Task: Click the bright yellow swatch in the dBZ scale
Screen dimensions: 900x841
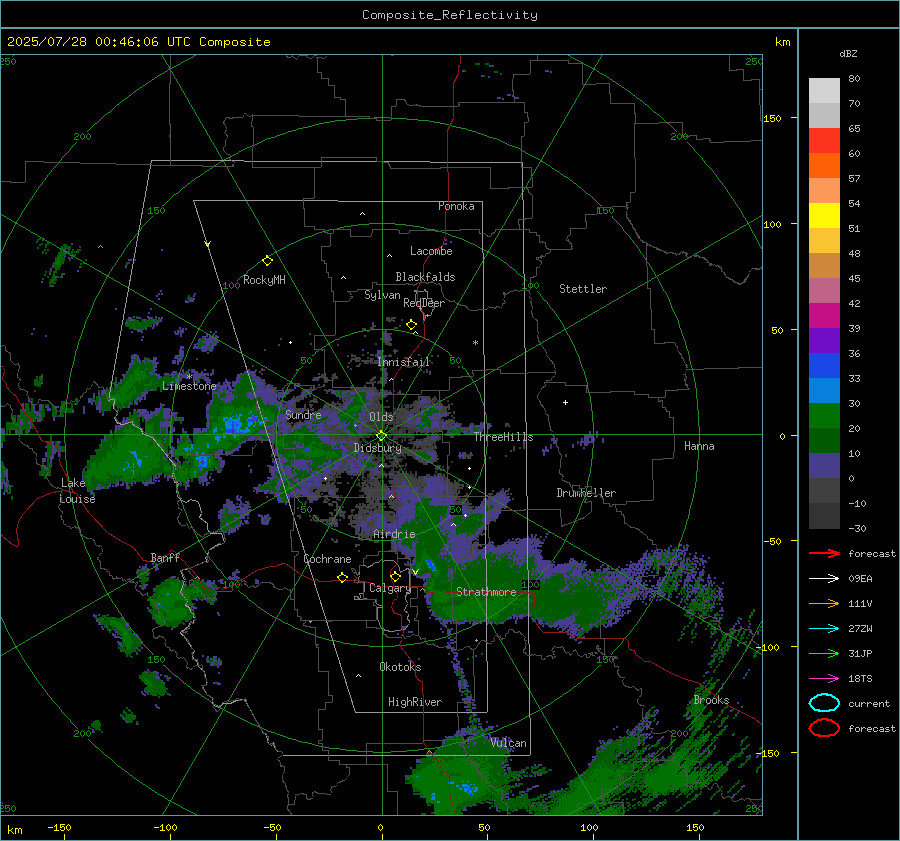Action: 824,216
